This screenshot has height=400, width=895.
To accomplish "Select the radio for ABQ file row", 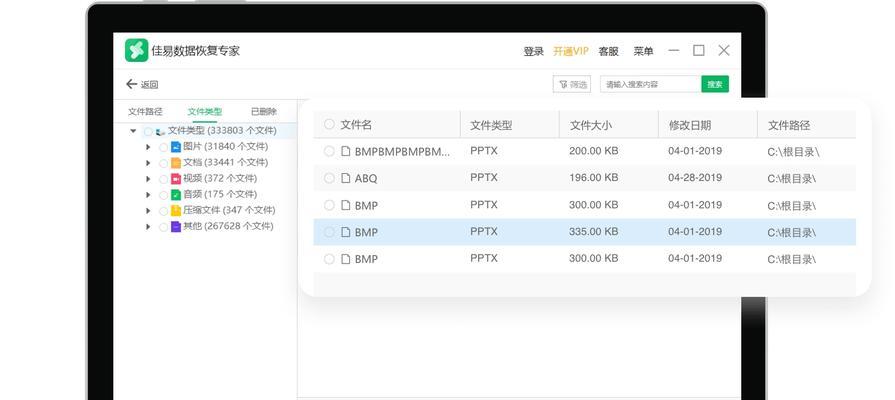I will pos(329,178).
